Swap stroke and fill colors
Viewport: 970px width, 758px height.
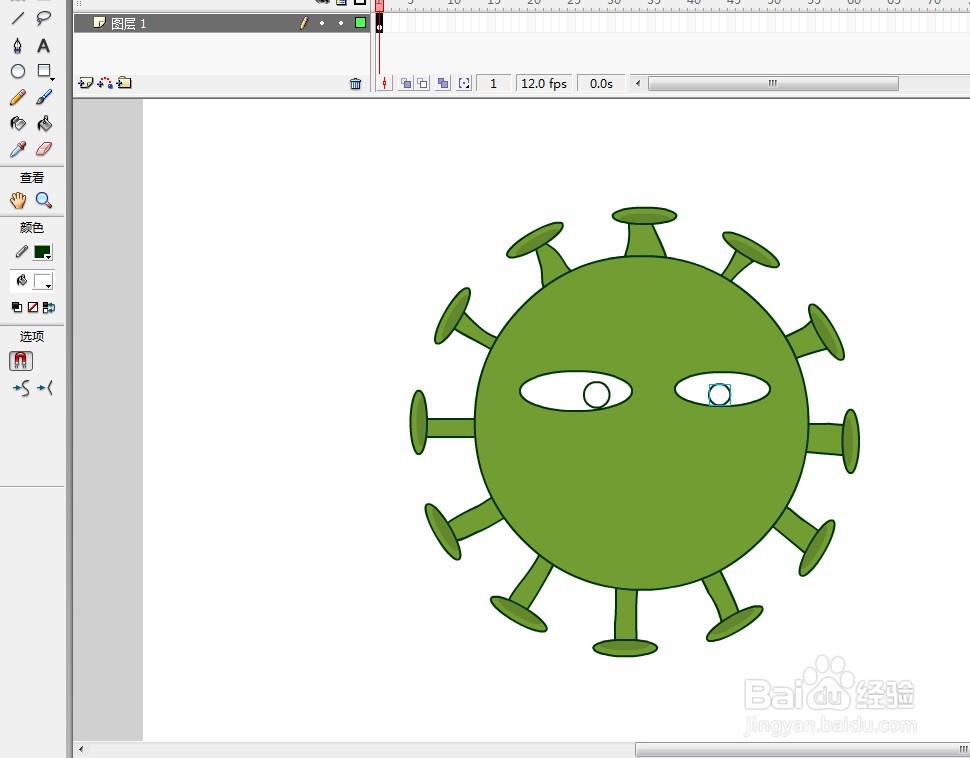coord(49,307)
